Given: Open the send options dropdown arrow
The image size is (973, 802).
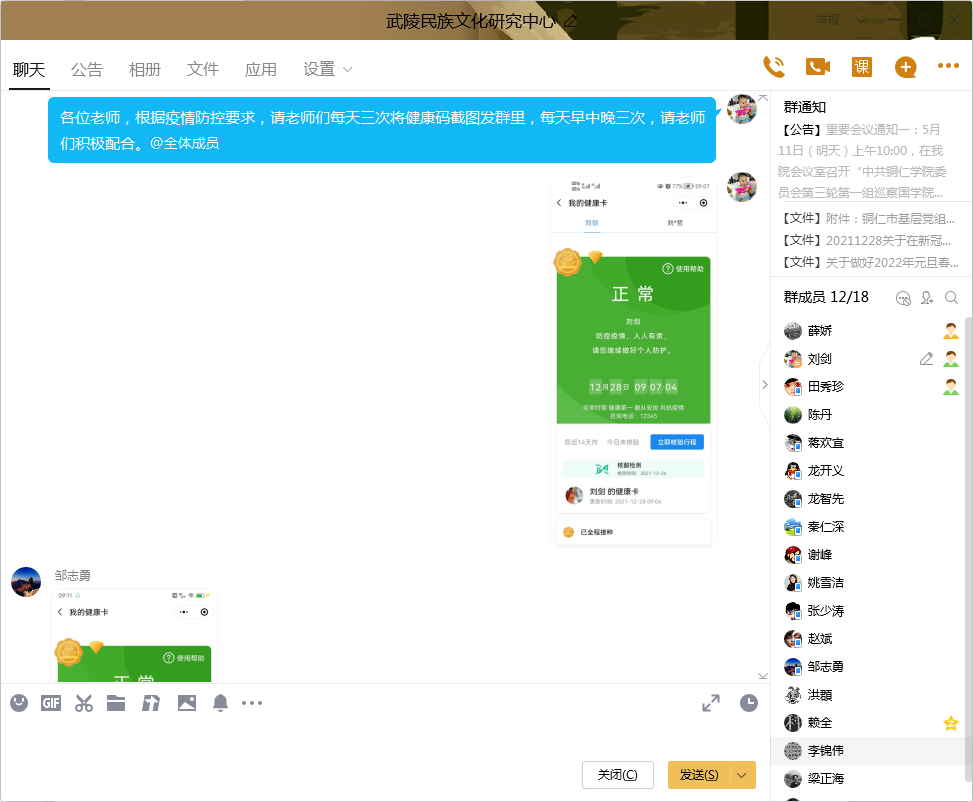Looking at the screenshot, I should [x=741, y=775].
